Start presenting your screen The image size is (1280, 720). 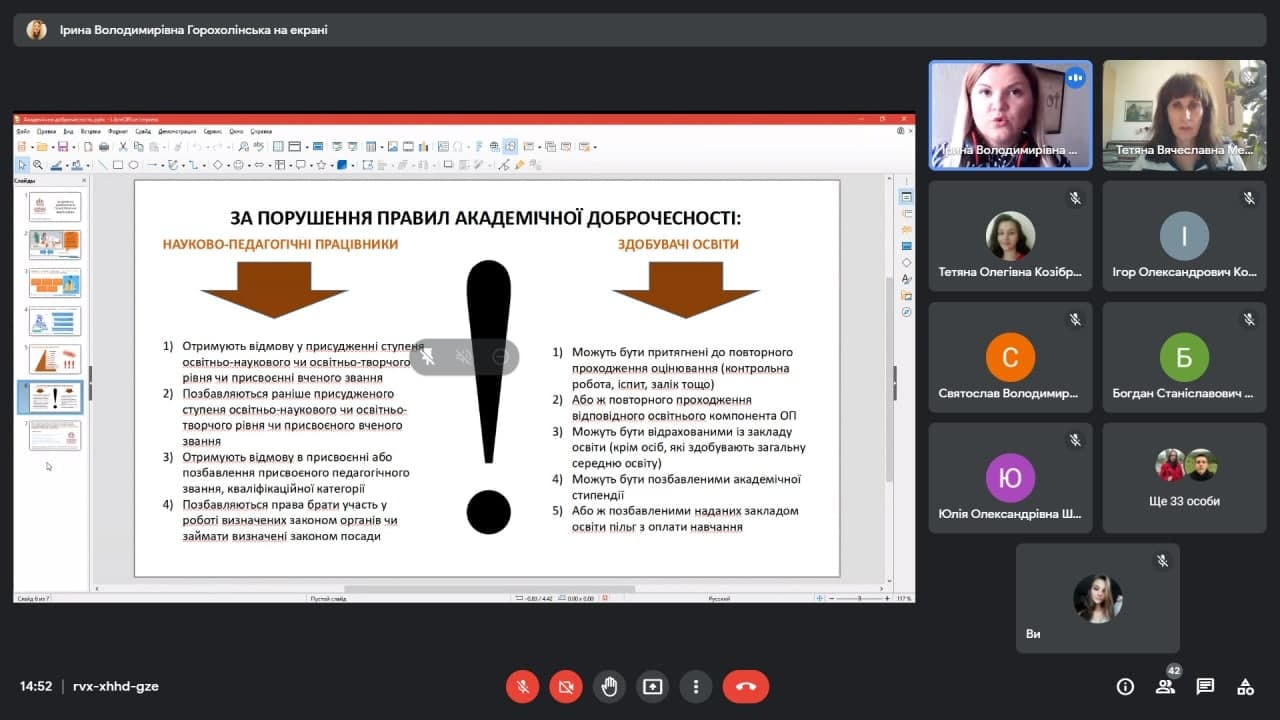coord(652,686)
